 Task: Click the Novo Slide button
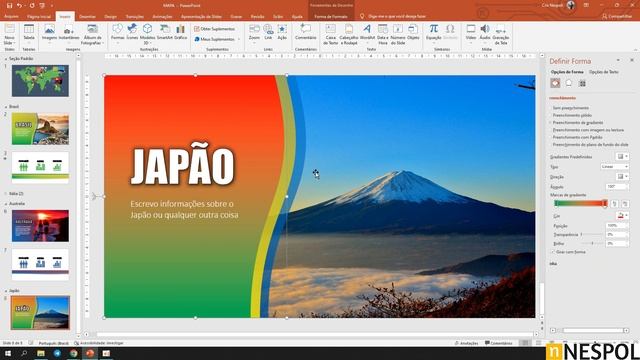9,35
